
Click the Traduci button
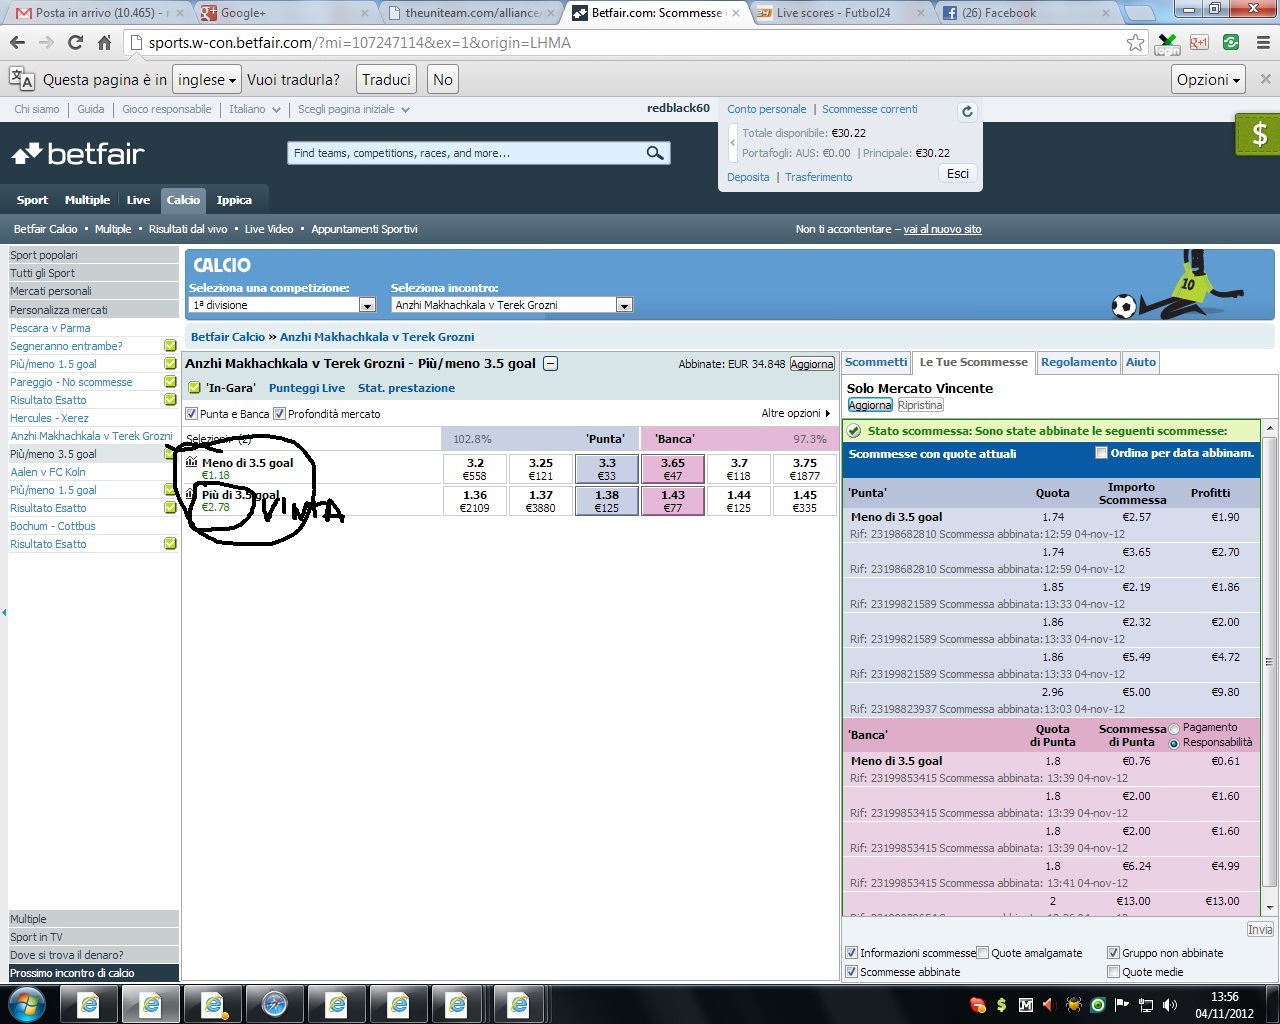[386, 80]
